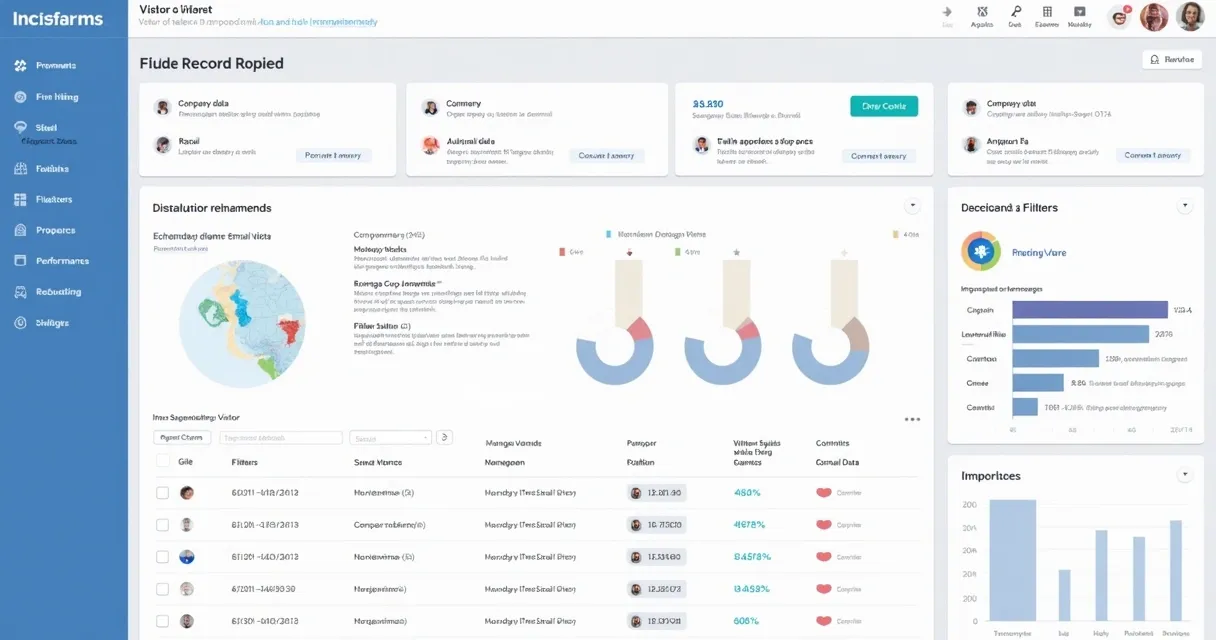The width and height of the screenshot is (1216, 640).
Task: Expand the Imporfices panel dropdown arrow
Action: [x=1185, y=475]
